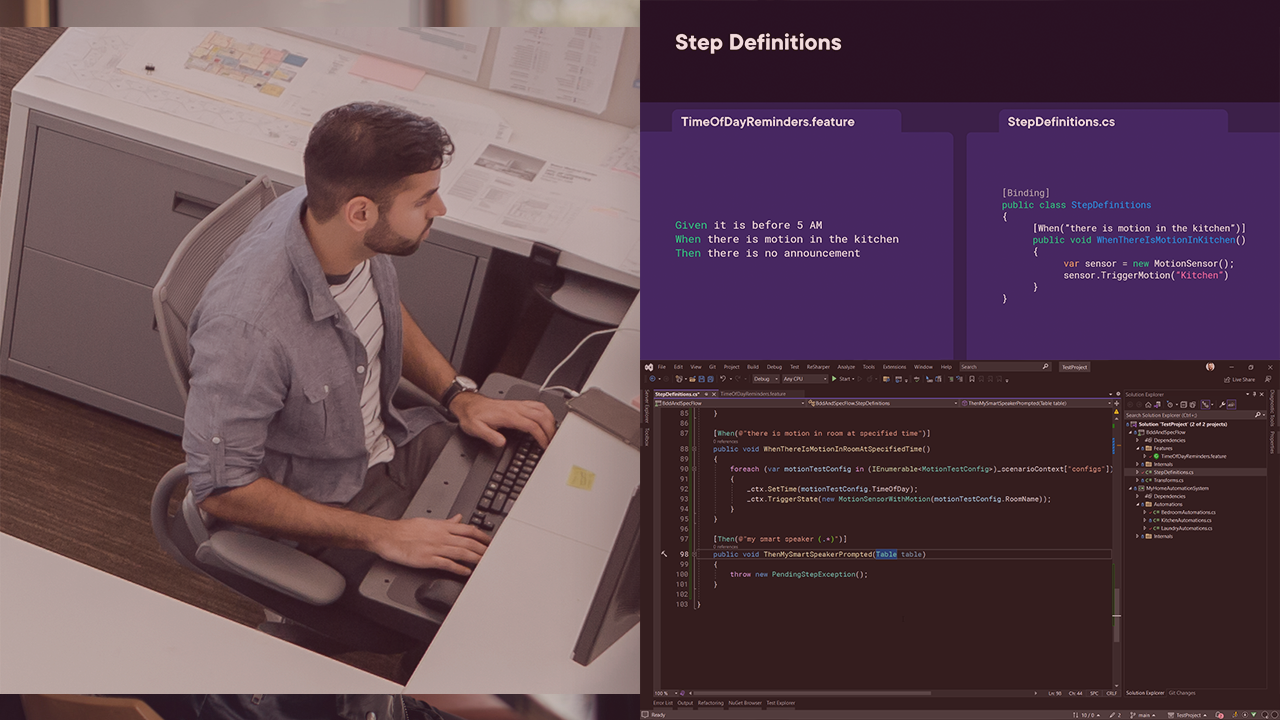Toggle the Show All Files icon in Solution Explorer
The height and width of the screenshot is (720, 1280).
click(x=1192, y=404)
